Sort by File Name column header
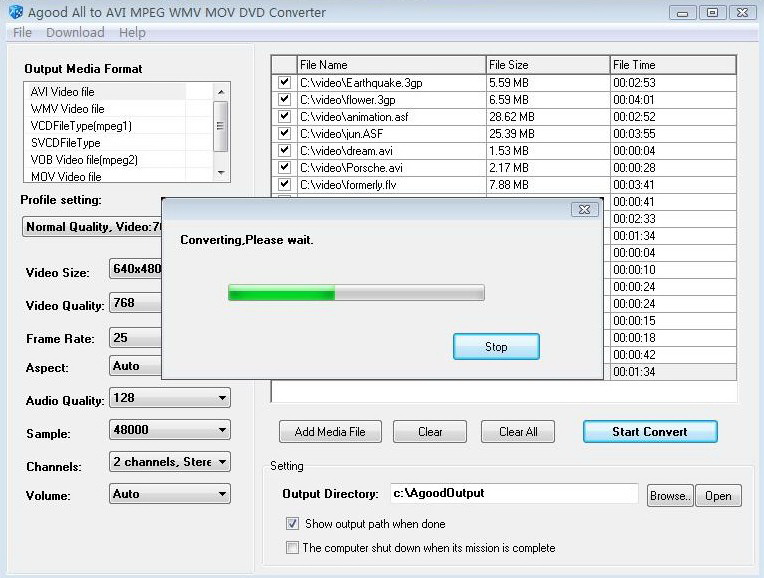This screenshot has width=764, height=578. (x=391, y=65)
